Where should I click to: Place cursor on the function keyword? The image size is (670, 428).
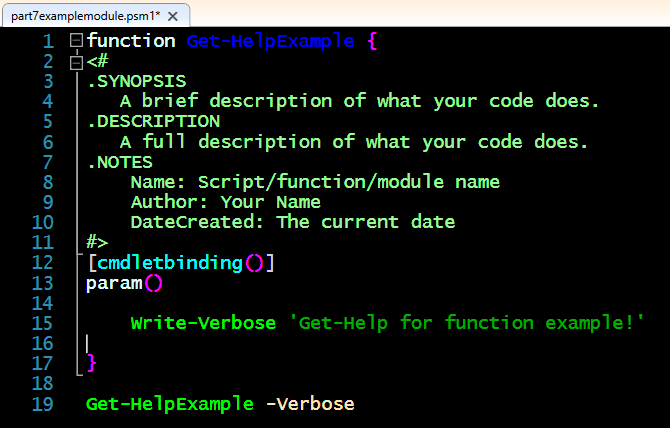pos(130,41)
